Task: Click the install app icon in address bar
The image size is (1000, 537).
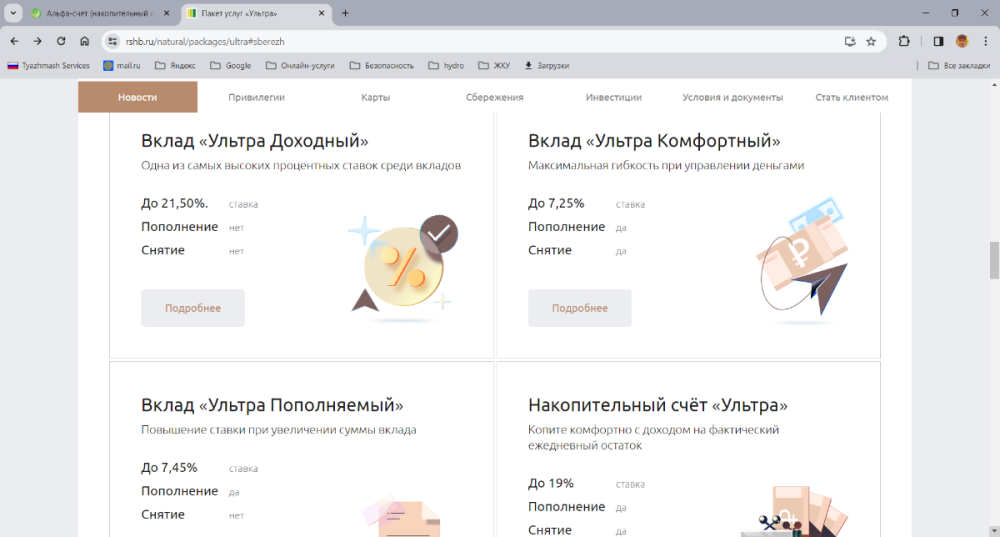Action: click(850, 41)
